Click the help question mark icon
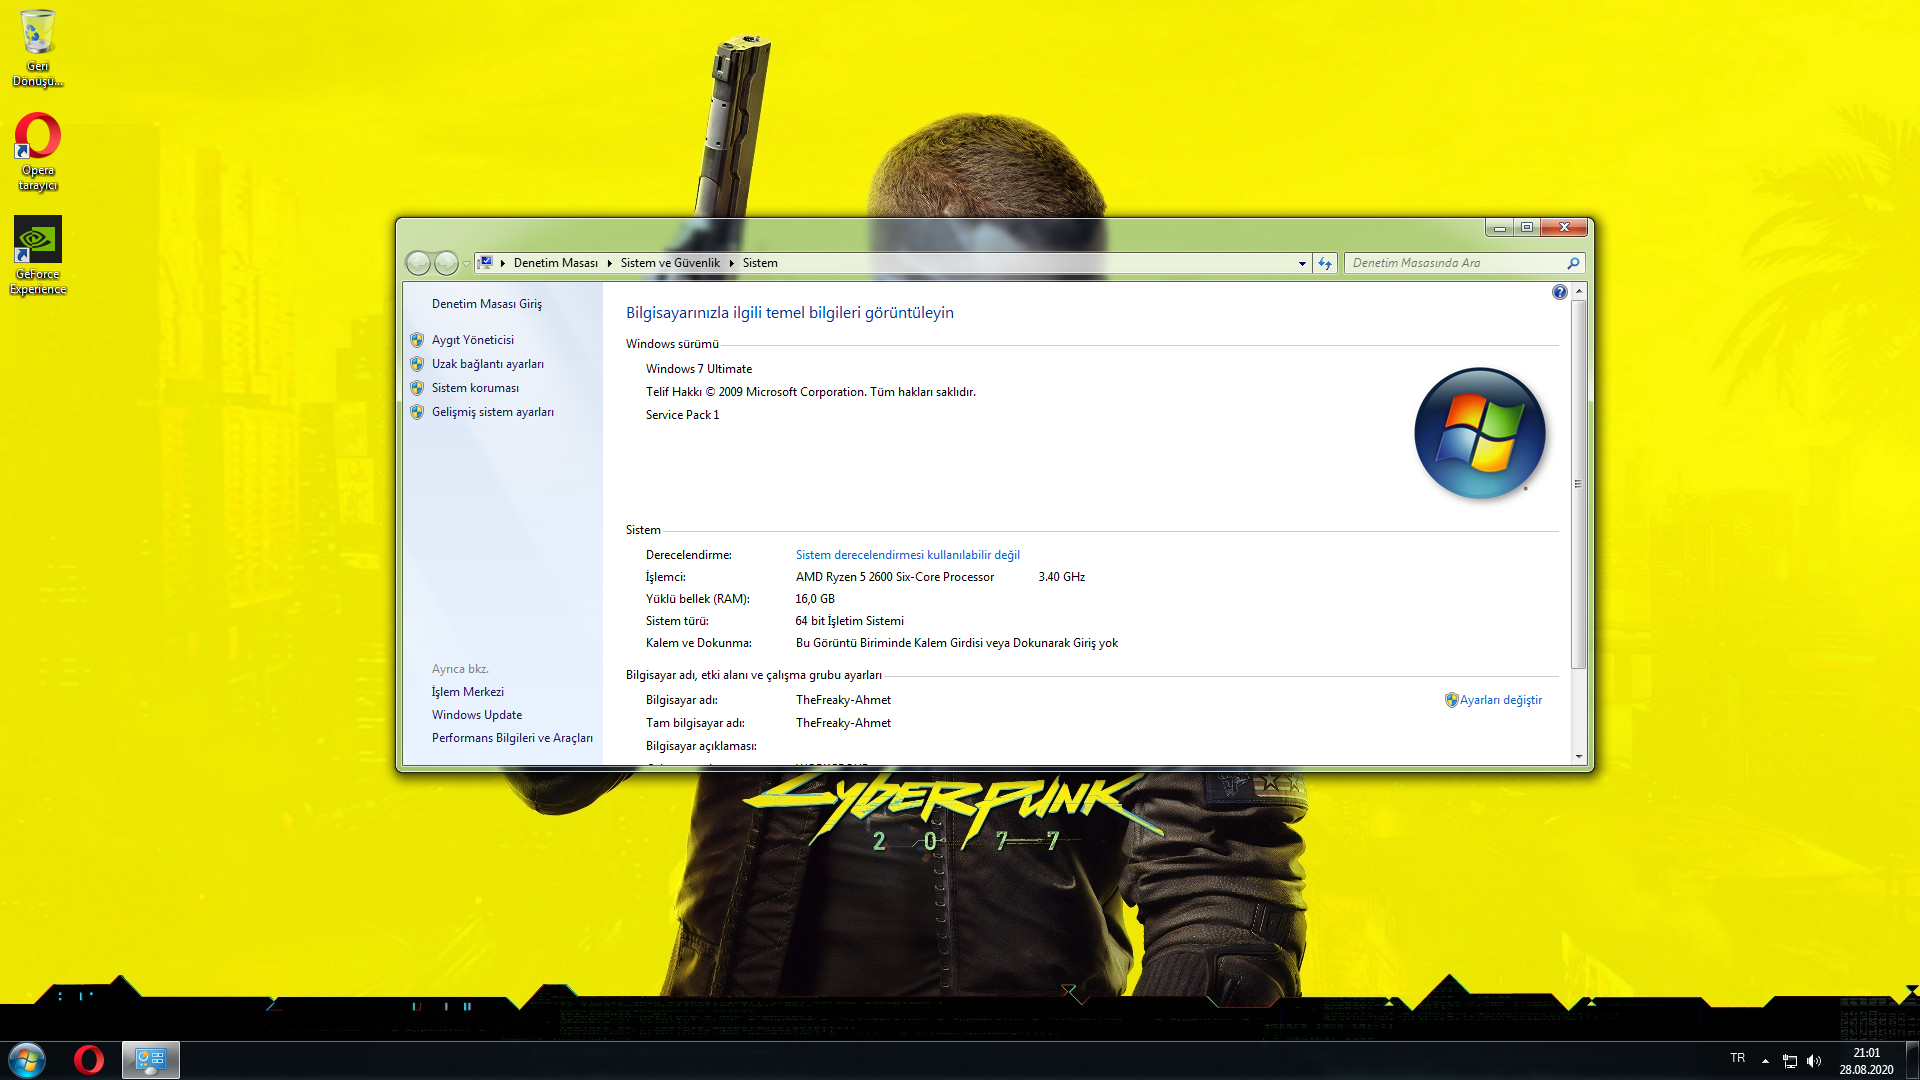The height and width of the screenshot is (1080, 1920). [x=1559, y=292]
